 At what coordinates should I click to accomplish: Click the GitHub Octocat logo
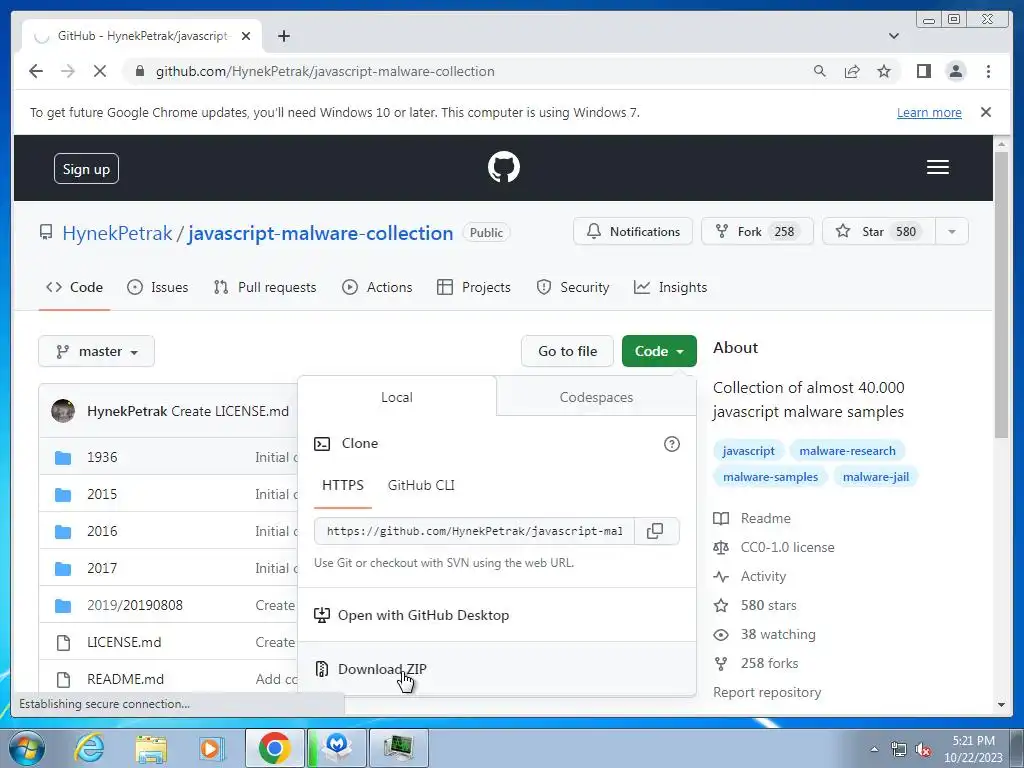coord(504,167)
